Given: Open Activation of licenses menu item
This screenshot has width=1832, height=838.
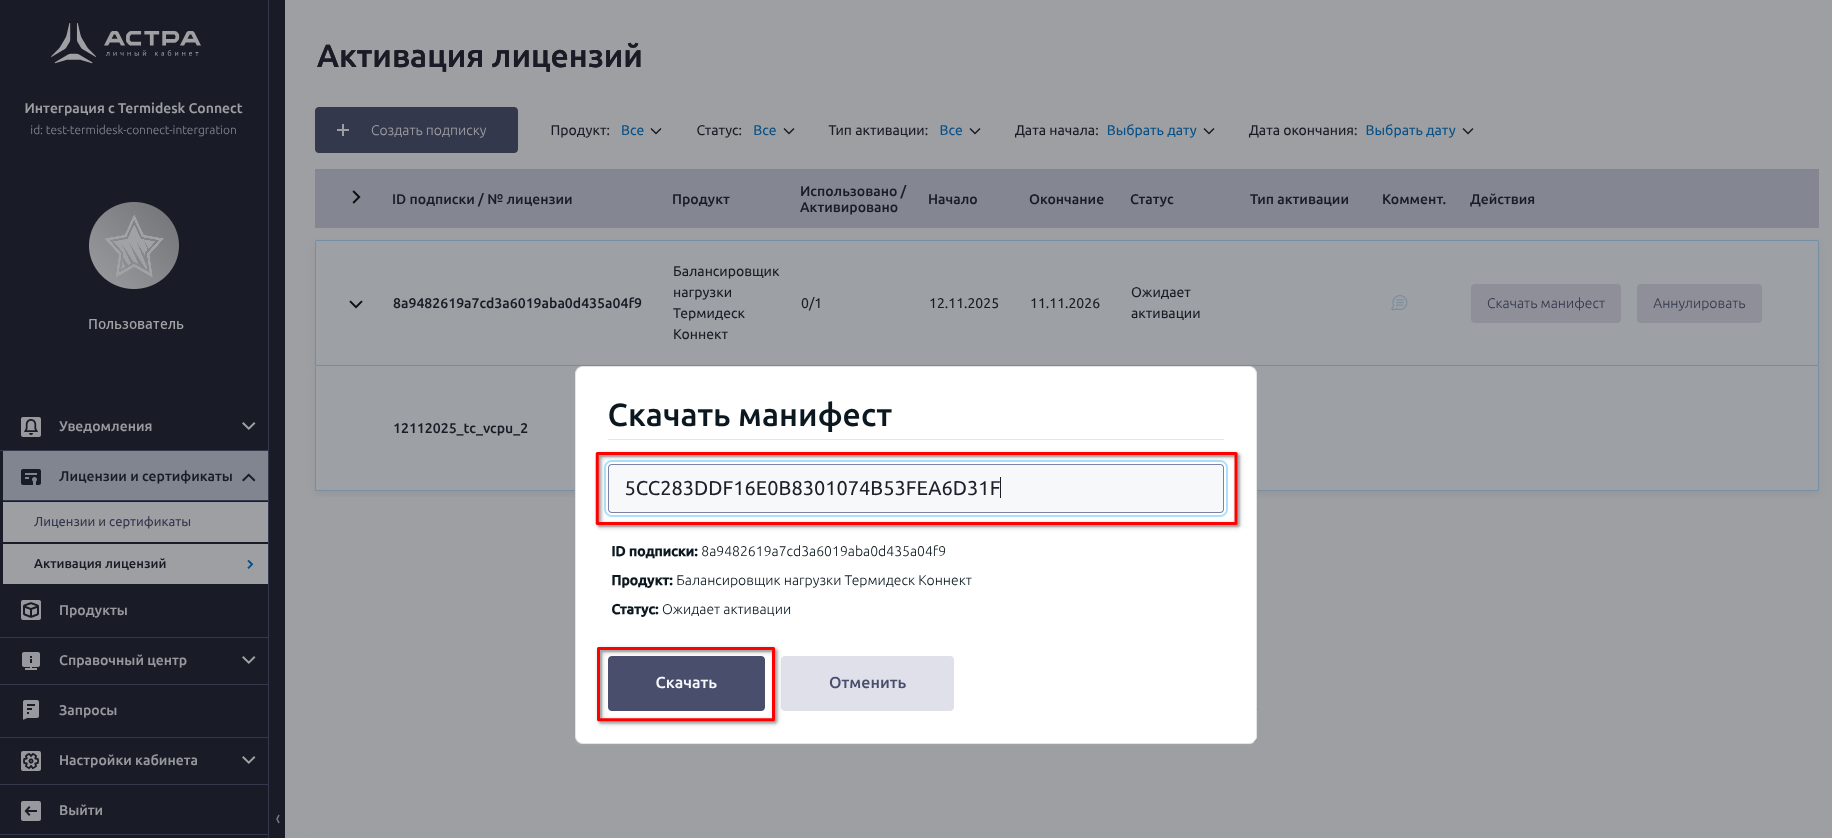Looking at the screenshot, I should [x=135, y=564].
